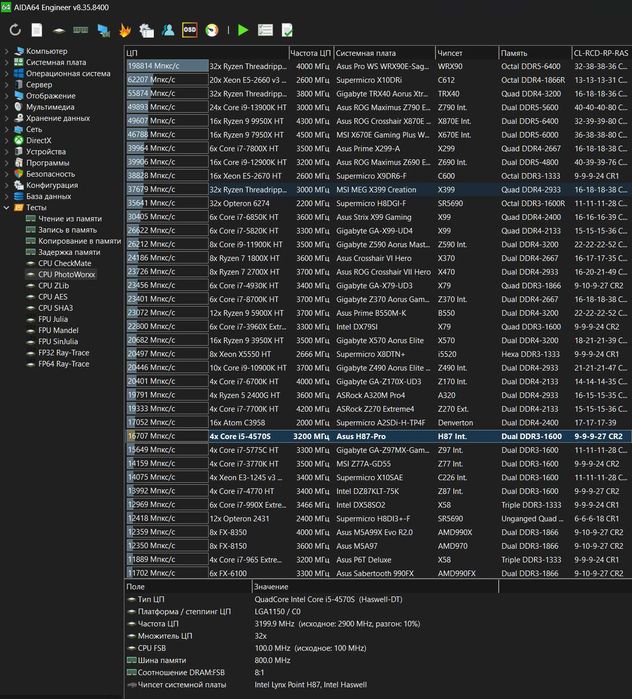Open the Report page icon in toolbar
The image size is (632, 699).
point(37,30)
